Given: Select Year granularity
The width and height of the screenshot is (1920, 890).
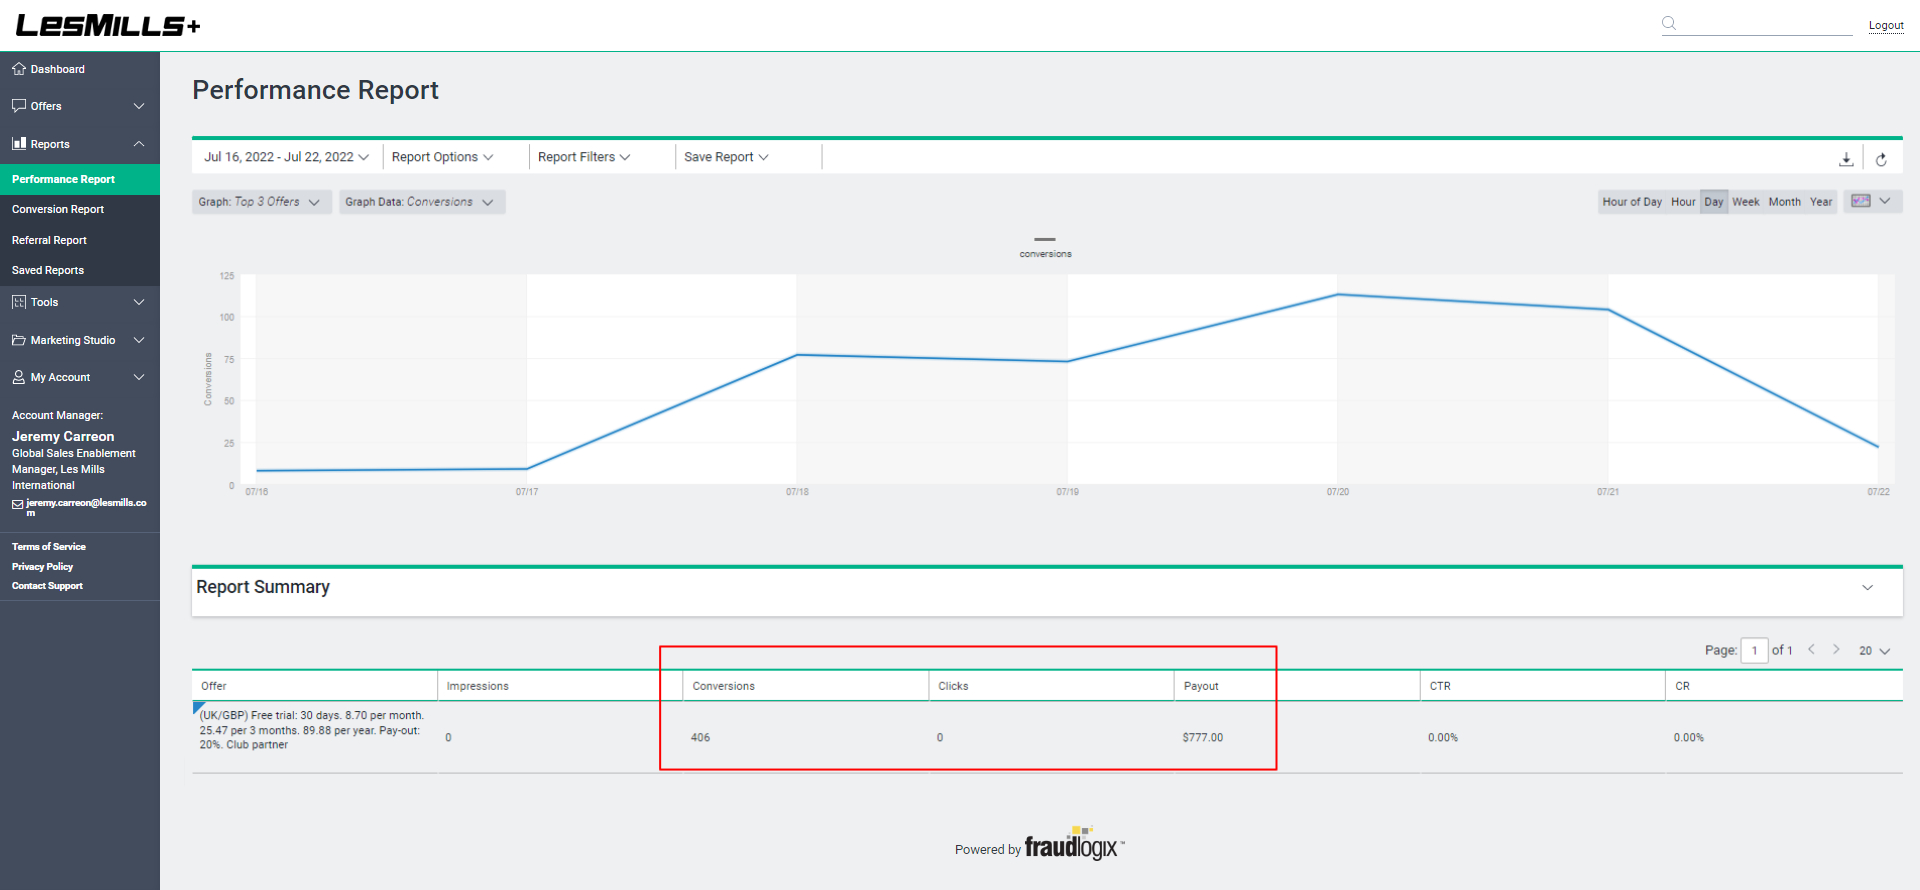Looking at the screenshot, I should 1821,202.
